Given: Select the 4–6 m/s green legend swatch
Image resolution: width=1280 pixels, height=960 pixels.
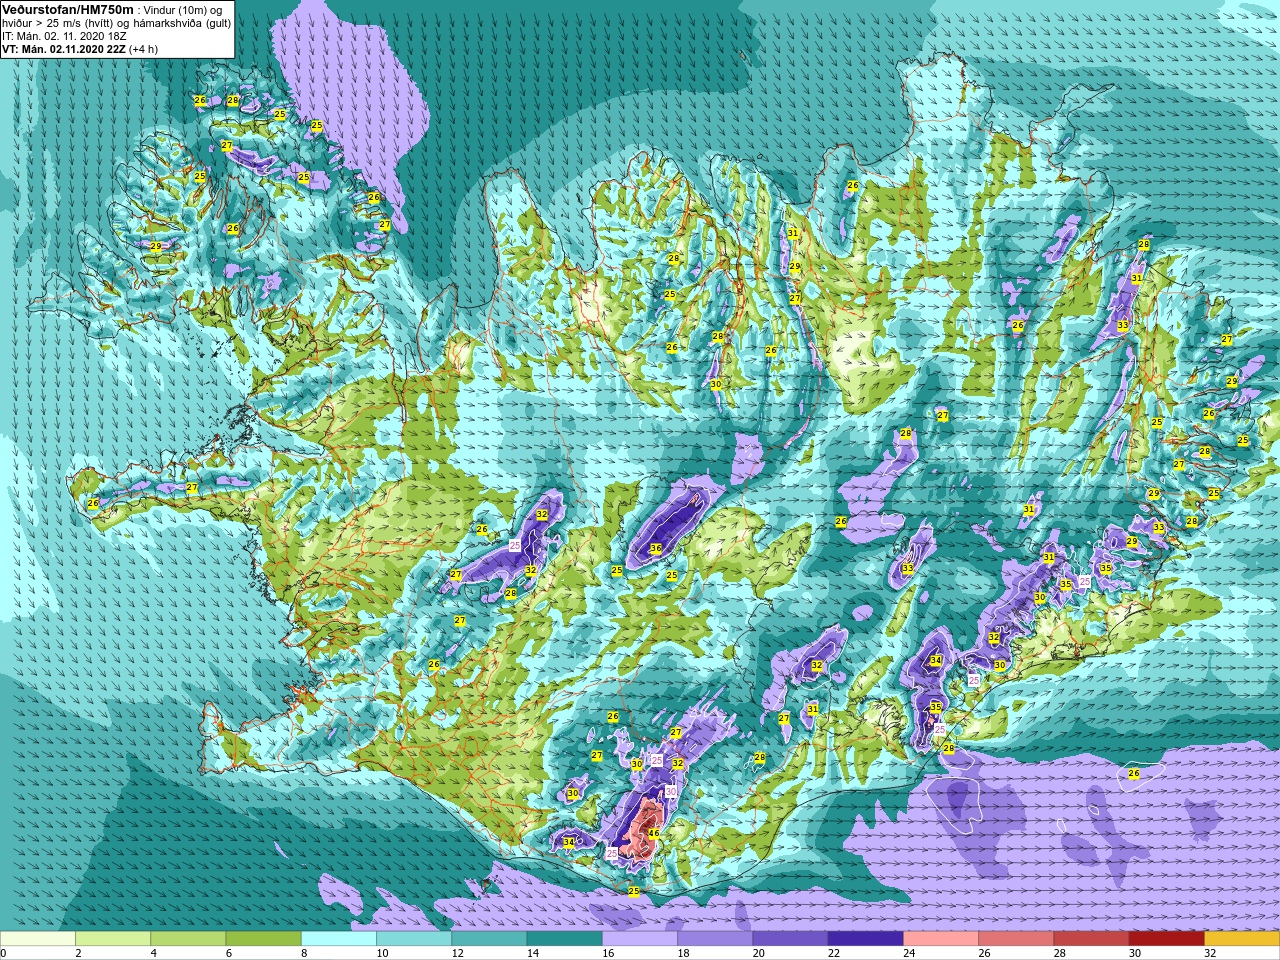Looking at the screenshot, I should 188,939.
